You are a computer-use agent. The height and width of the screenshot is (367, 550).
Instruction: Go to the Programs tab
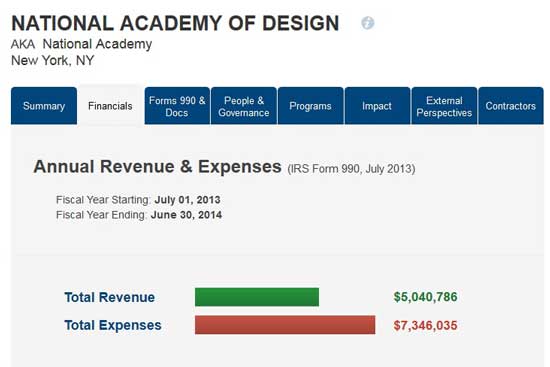[310, 106]
